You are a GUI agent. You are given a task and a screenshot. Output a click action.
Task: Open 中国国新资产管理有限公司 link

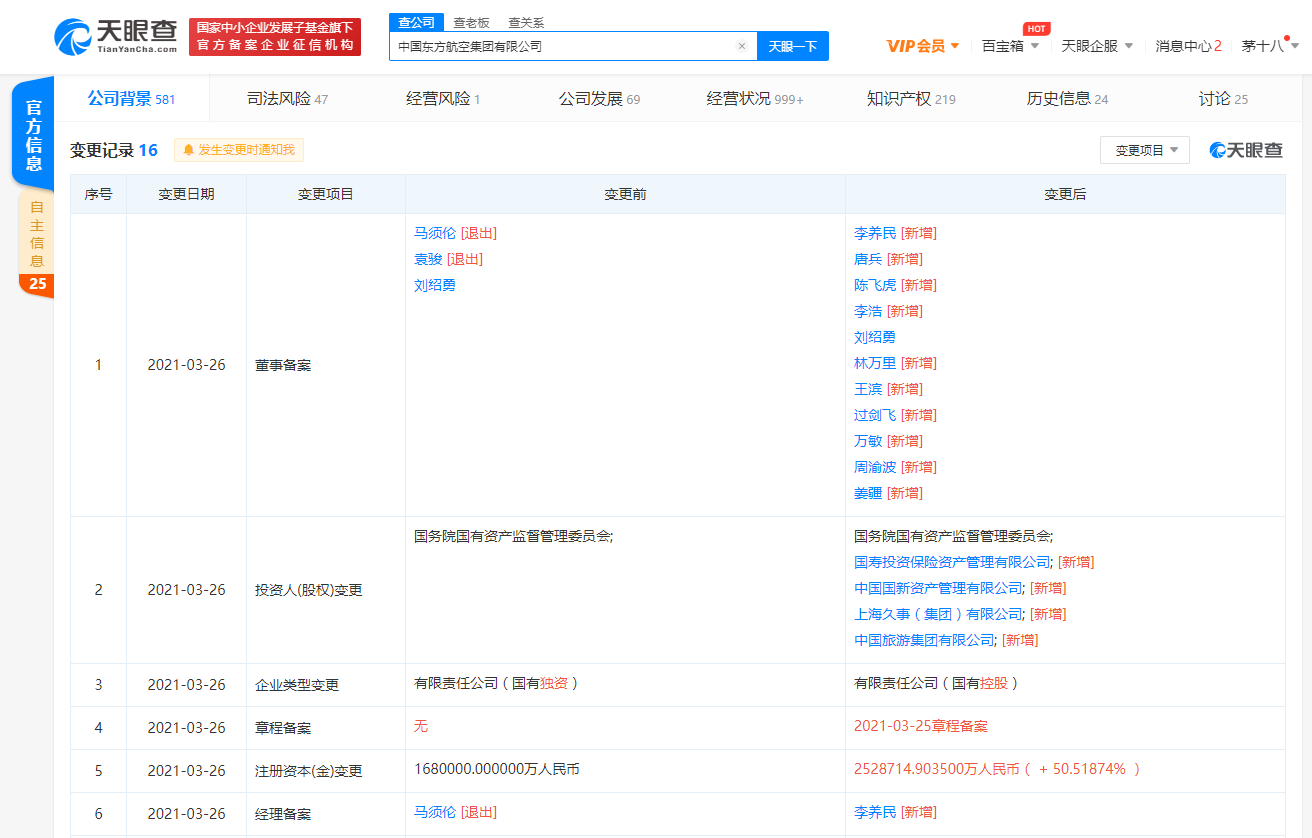click(x=938, y=588)
